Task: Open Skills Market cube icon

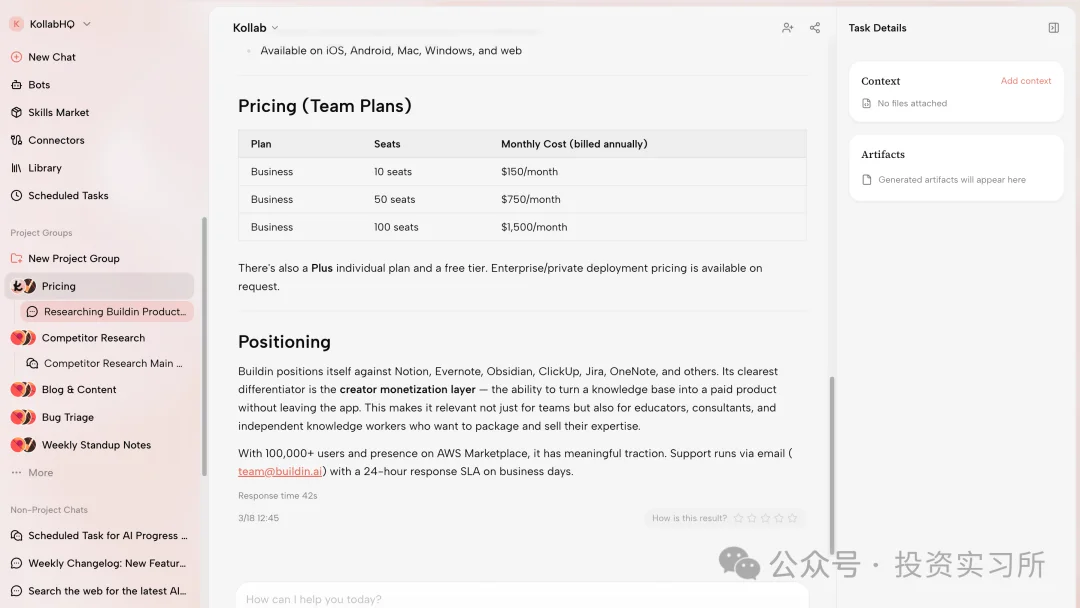Action: click(16, 113)
